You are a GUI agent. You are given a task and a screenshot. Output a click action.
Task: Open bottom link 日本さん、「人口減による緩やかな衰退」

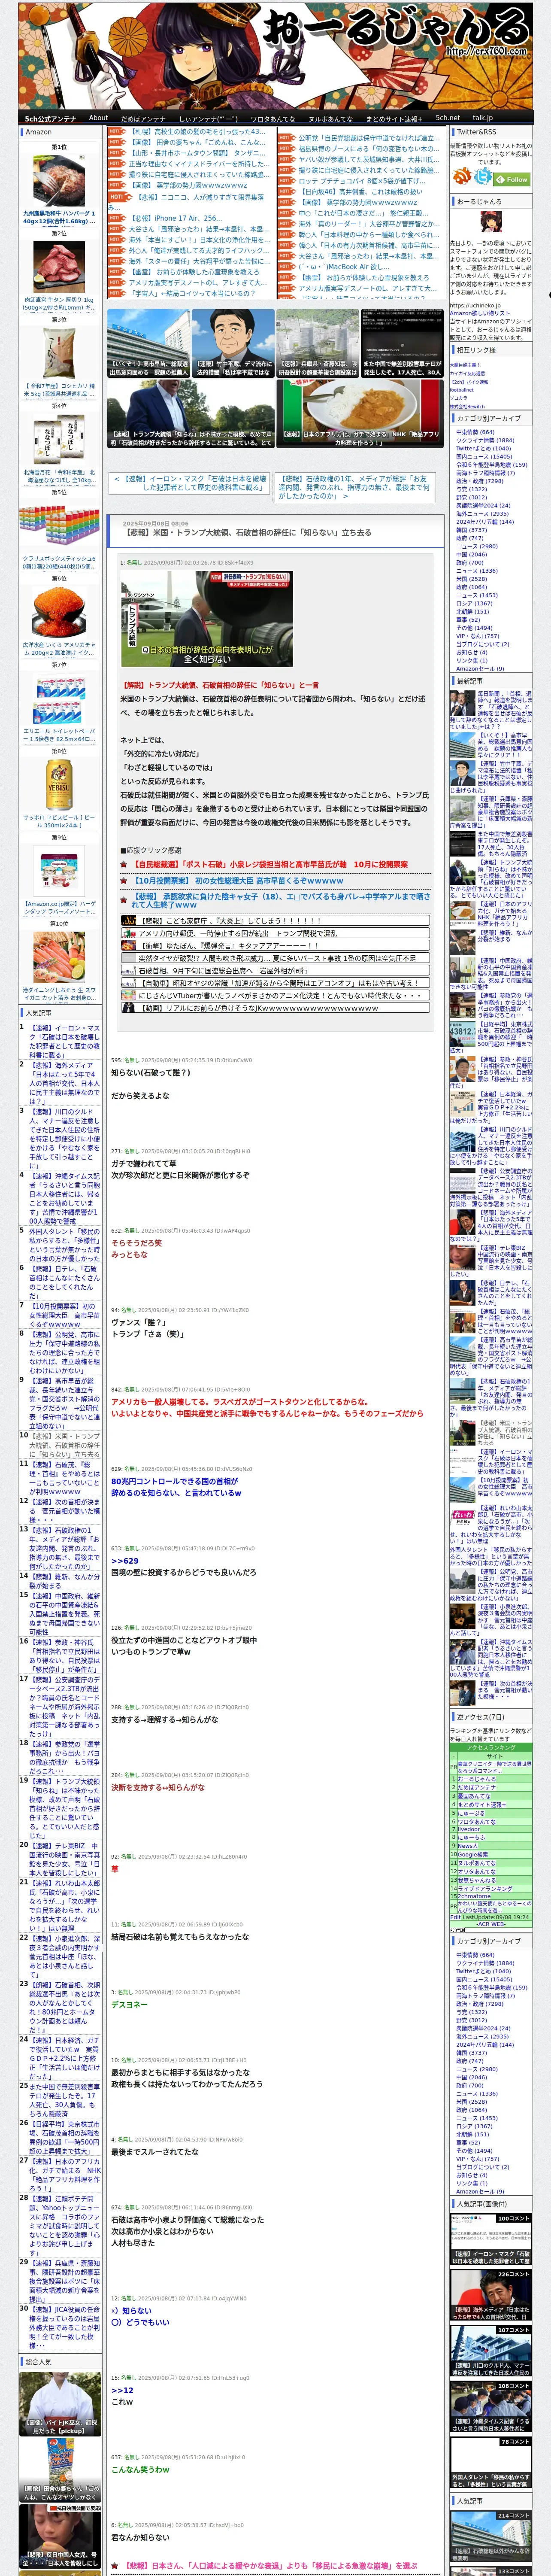pyautogui.click(x=270, y=2566)
